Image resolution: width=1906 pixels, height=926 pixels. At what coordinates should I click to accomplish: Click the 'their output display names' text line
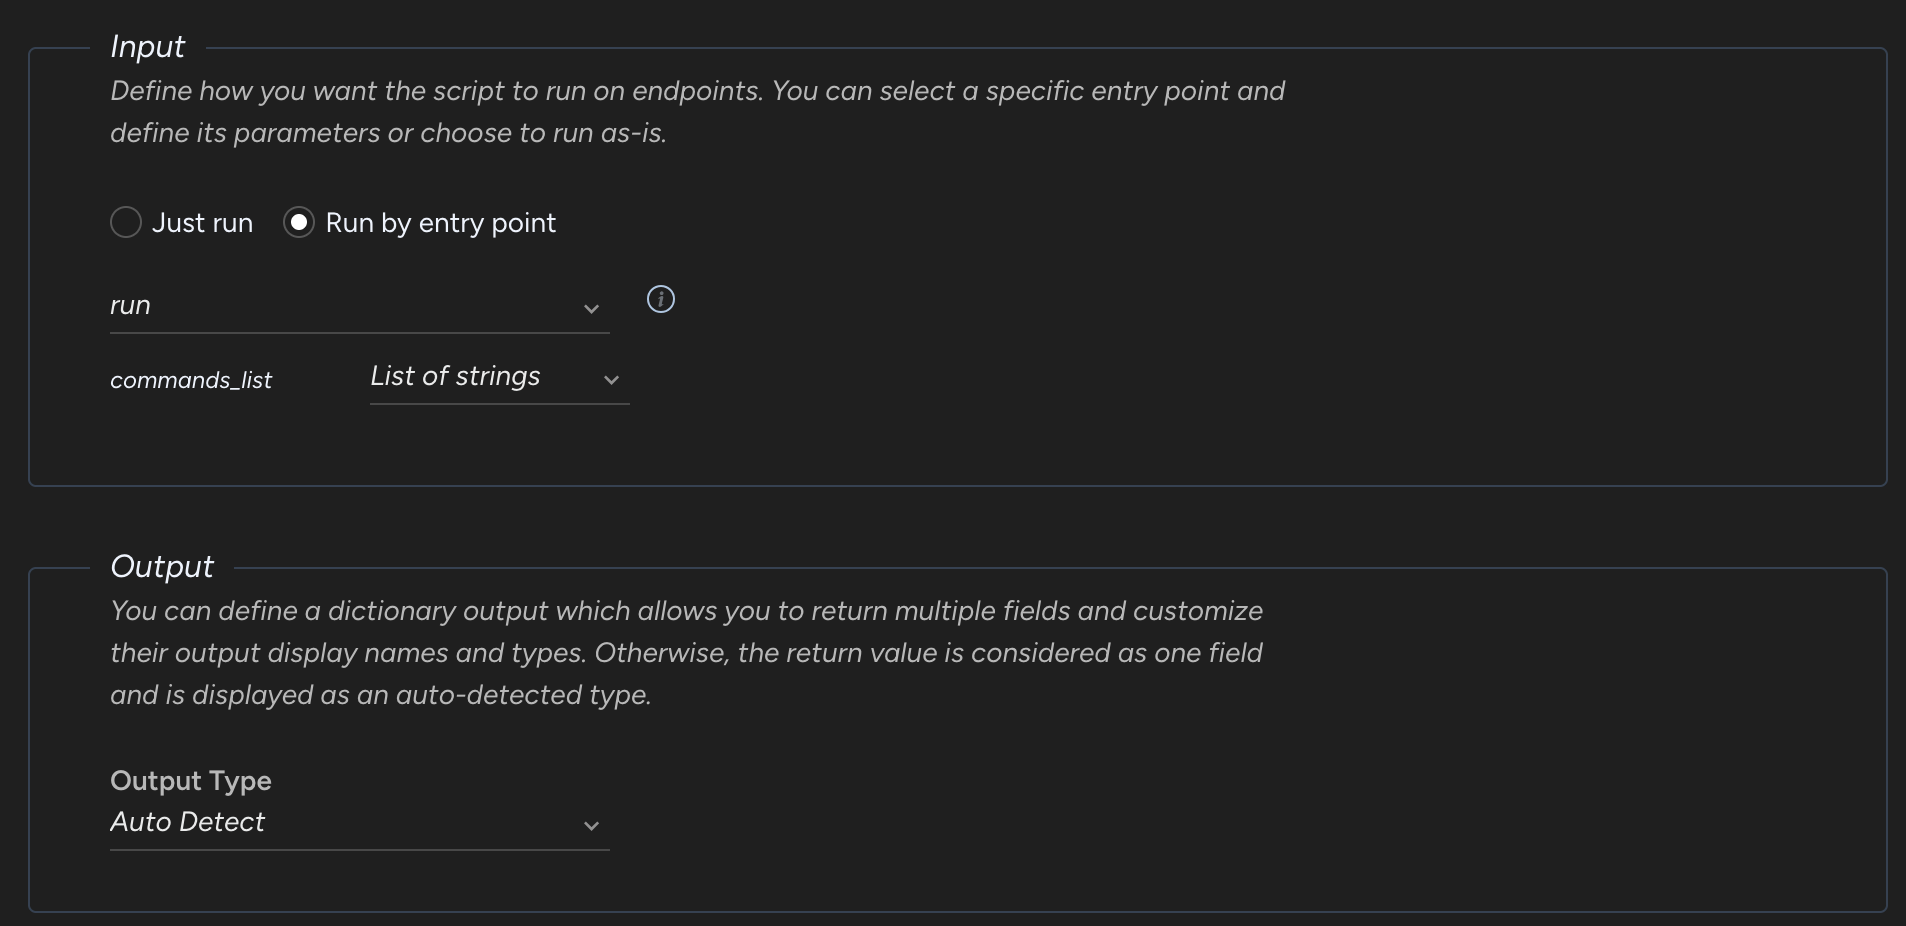pyautogui.click(x=686, y=653)
